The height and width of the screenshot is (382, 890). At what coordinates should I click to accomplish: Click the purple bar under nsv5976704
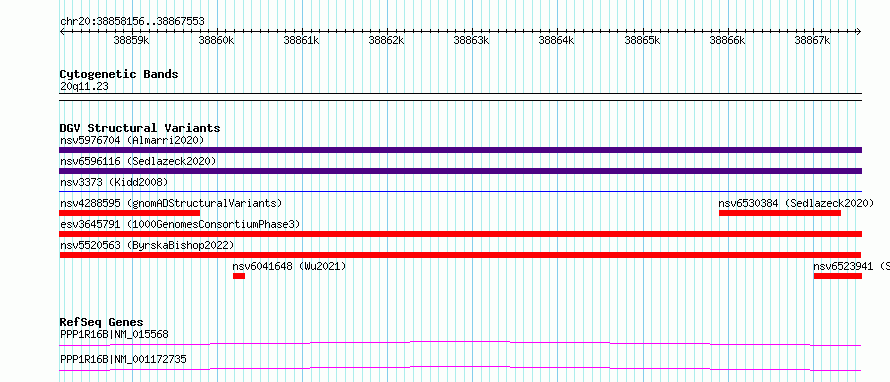point(460,150)
